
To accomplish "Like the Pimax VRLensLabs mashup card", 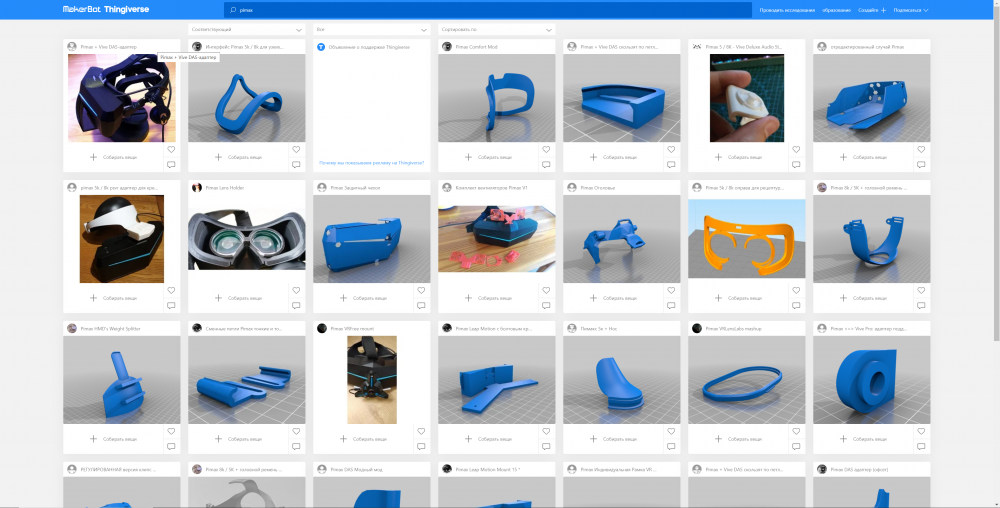I will coord(796,432).
